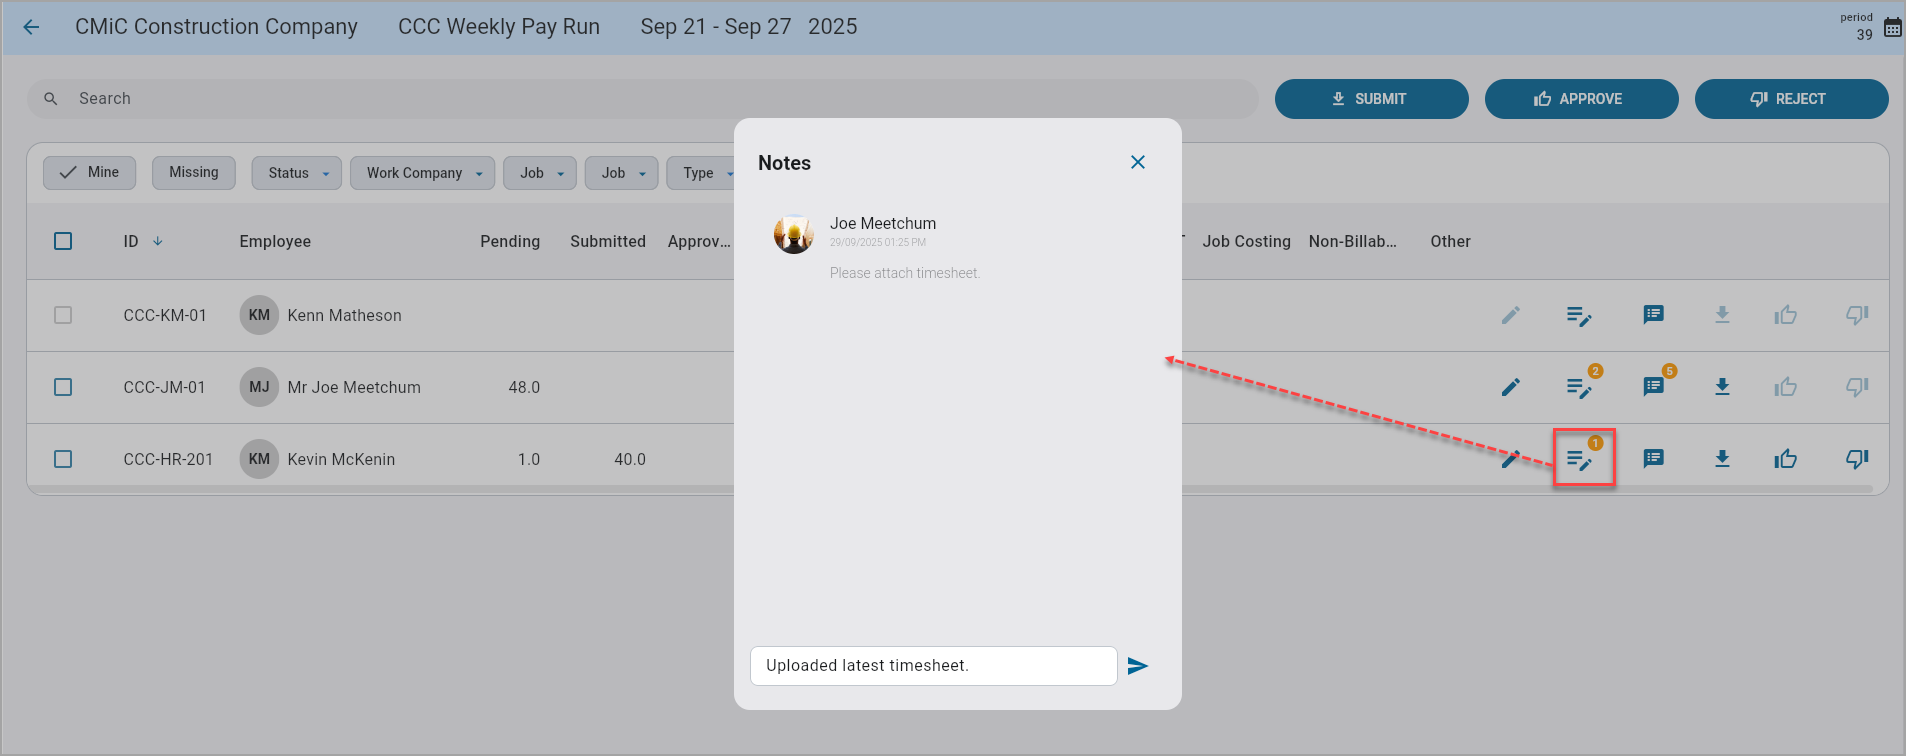The image size is (1906, 756).
Task: Send the note with arrow icon
Action: 1138,666
